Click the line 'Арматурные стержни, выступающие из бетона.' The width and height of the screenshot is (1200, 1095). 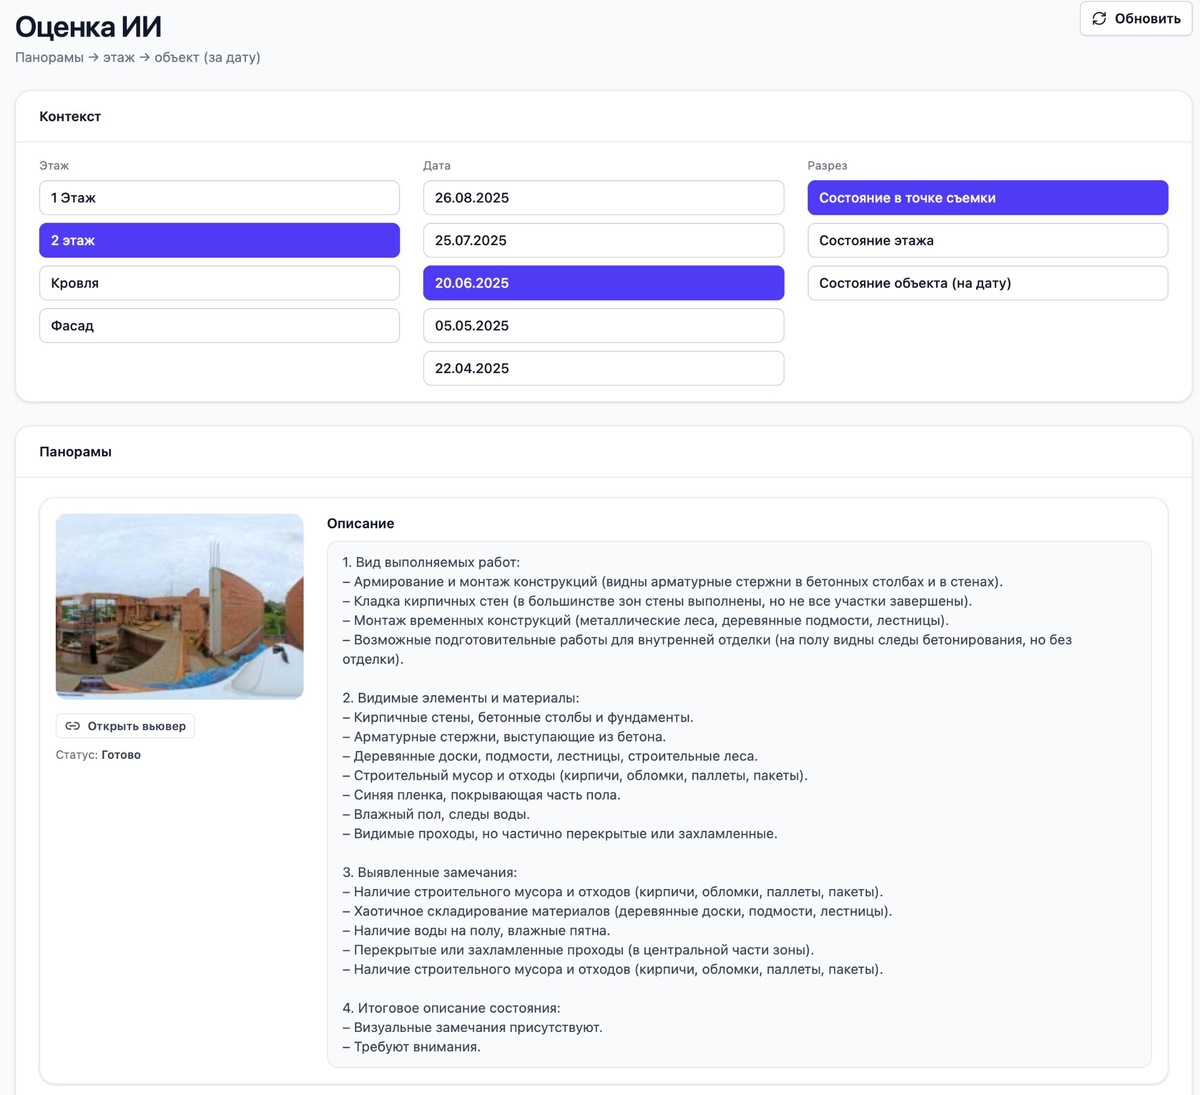tap(504, 737)
